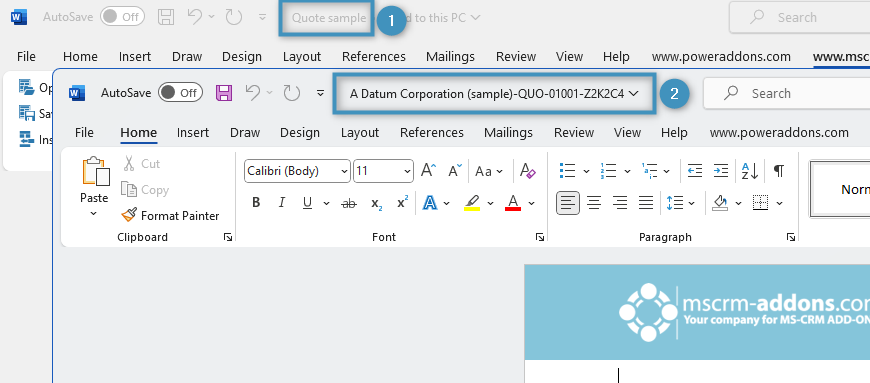Open Review tab in the front window
This screenshot has height=383, width=870.
pos(574,133)
